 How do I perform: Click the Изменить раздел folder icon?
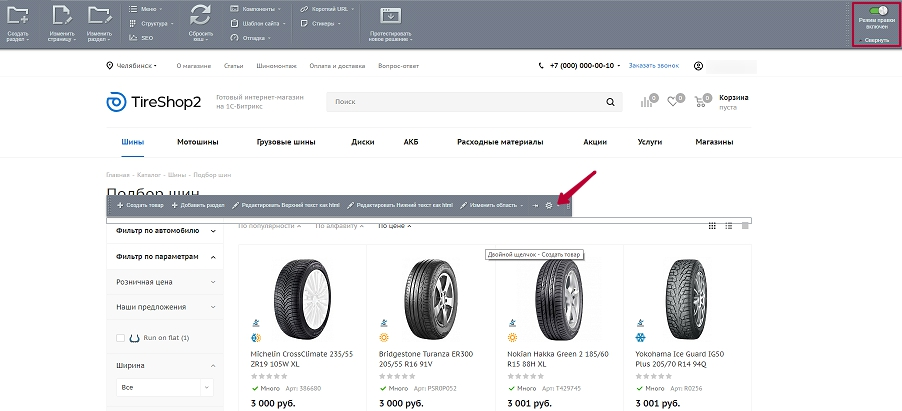click(x=100, y=16)
